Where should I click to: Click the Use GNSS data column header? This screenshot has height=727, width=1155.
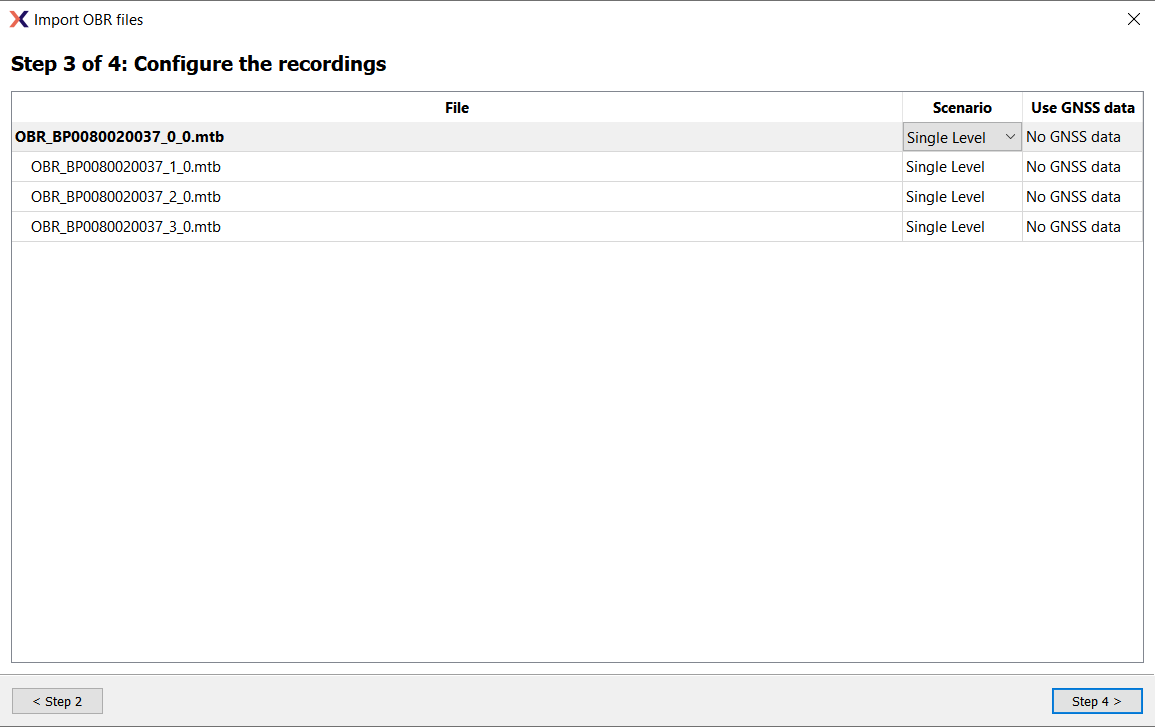coord(1082,107)
